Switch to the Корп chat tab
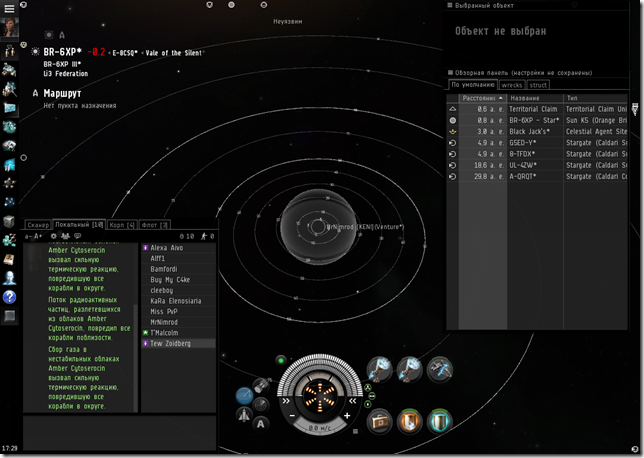 point(122,225)
